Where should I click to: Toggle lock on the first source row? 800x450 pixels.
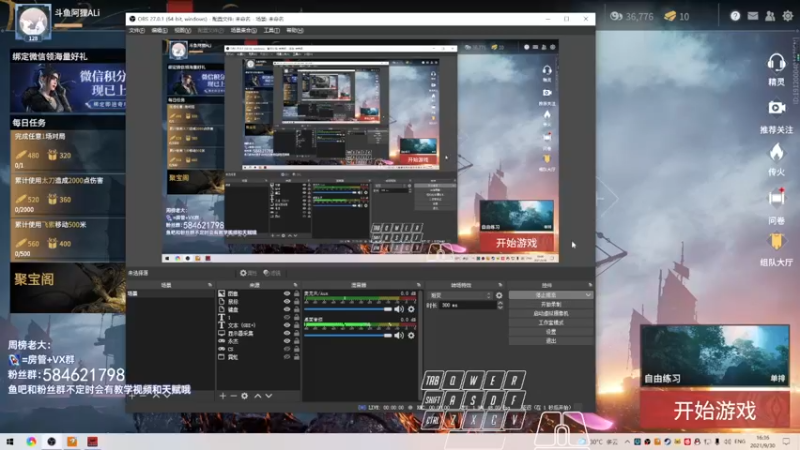tap(296, 294)
